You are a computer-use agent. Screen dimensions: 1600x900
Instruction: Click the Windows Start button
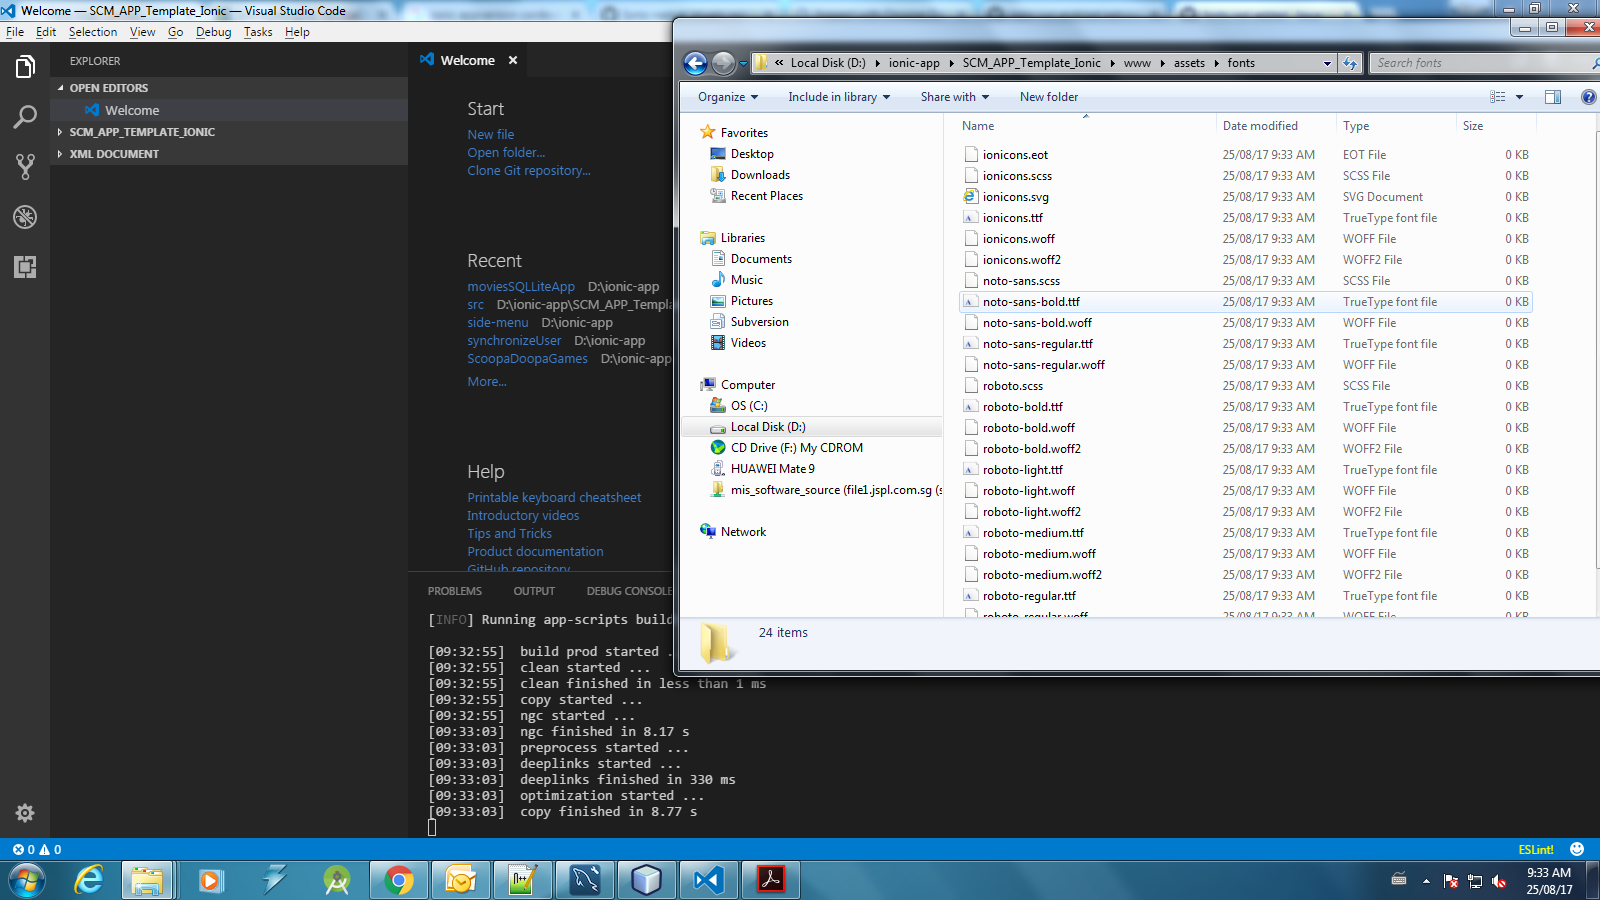(27, 880)
